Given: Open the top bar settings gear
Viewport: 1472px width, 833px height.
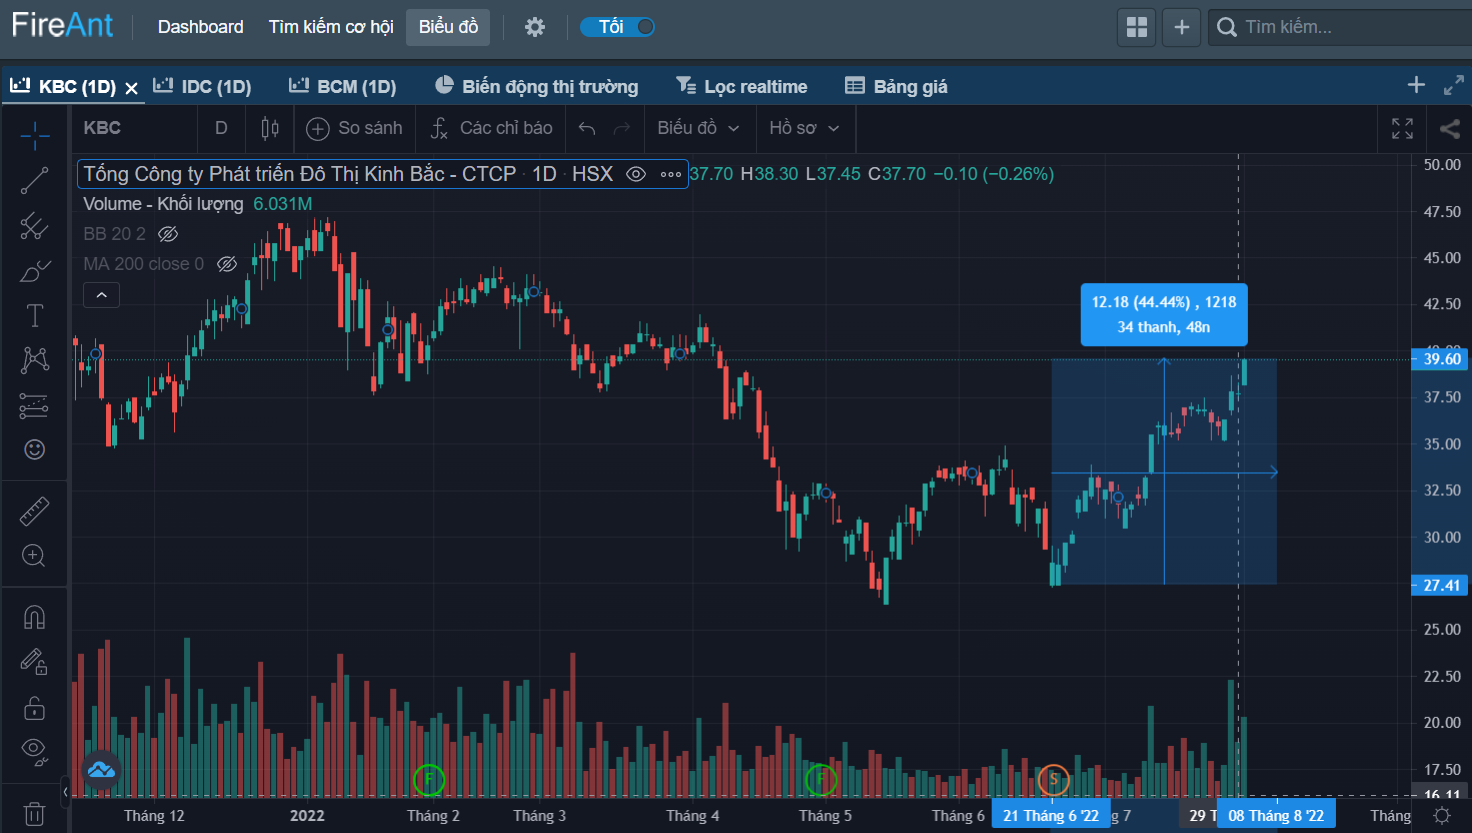Looking at the screenshot, I should [x=535, y=27].
